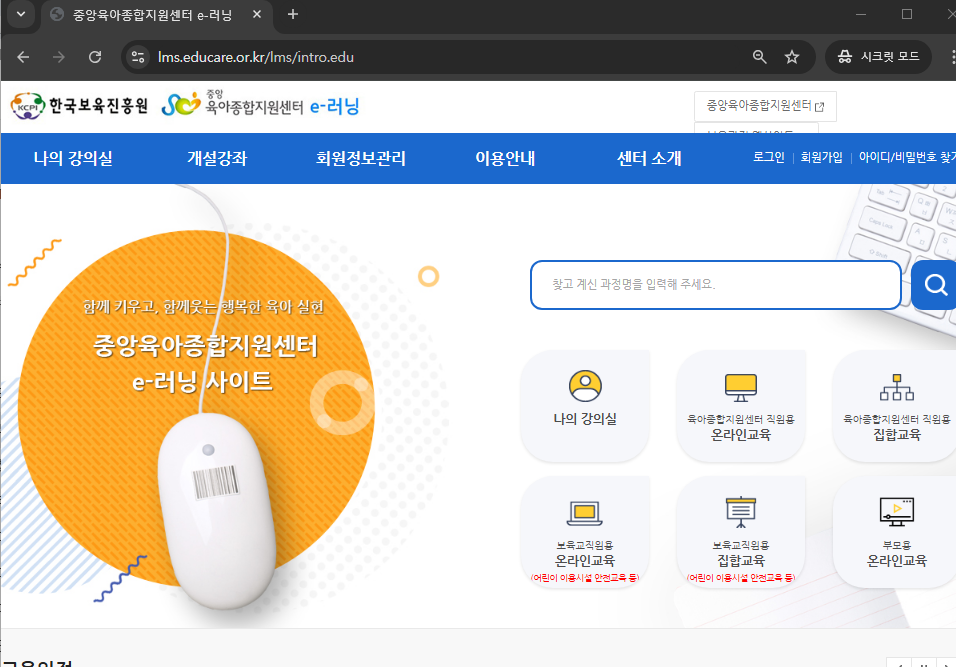
Task: Select the 나의 강의실 person icon
Action: [x=585, y=388]
